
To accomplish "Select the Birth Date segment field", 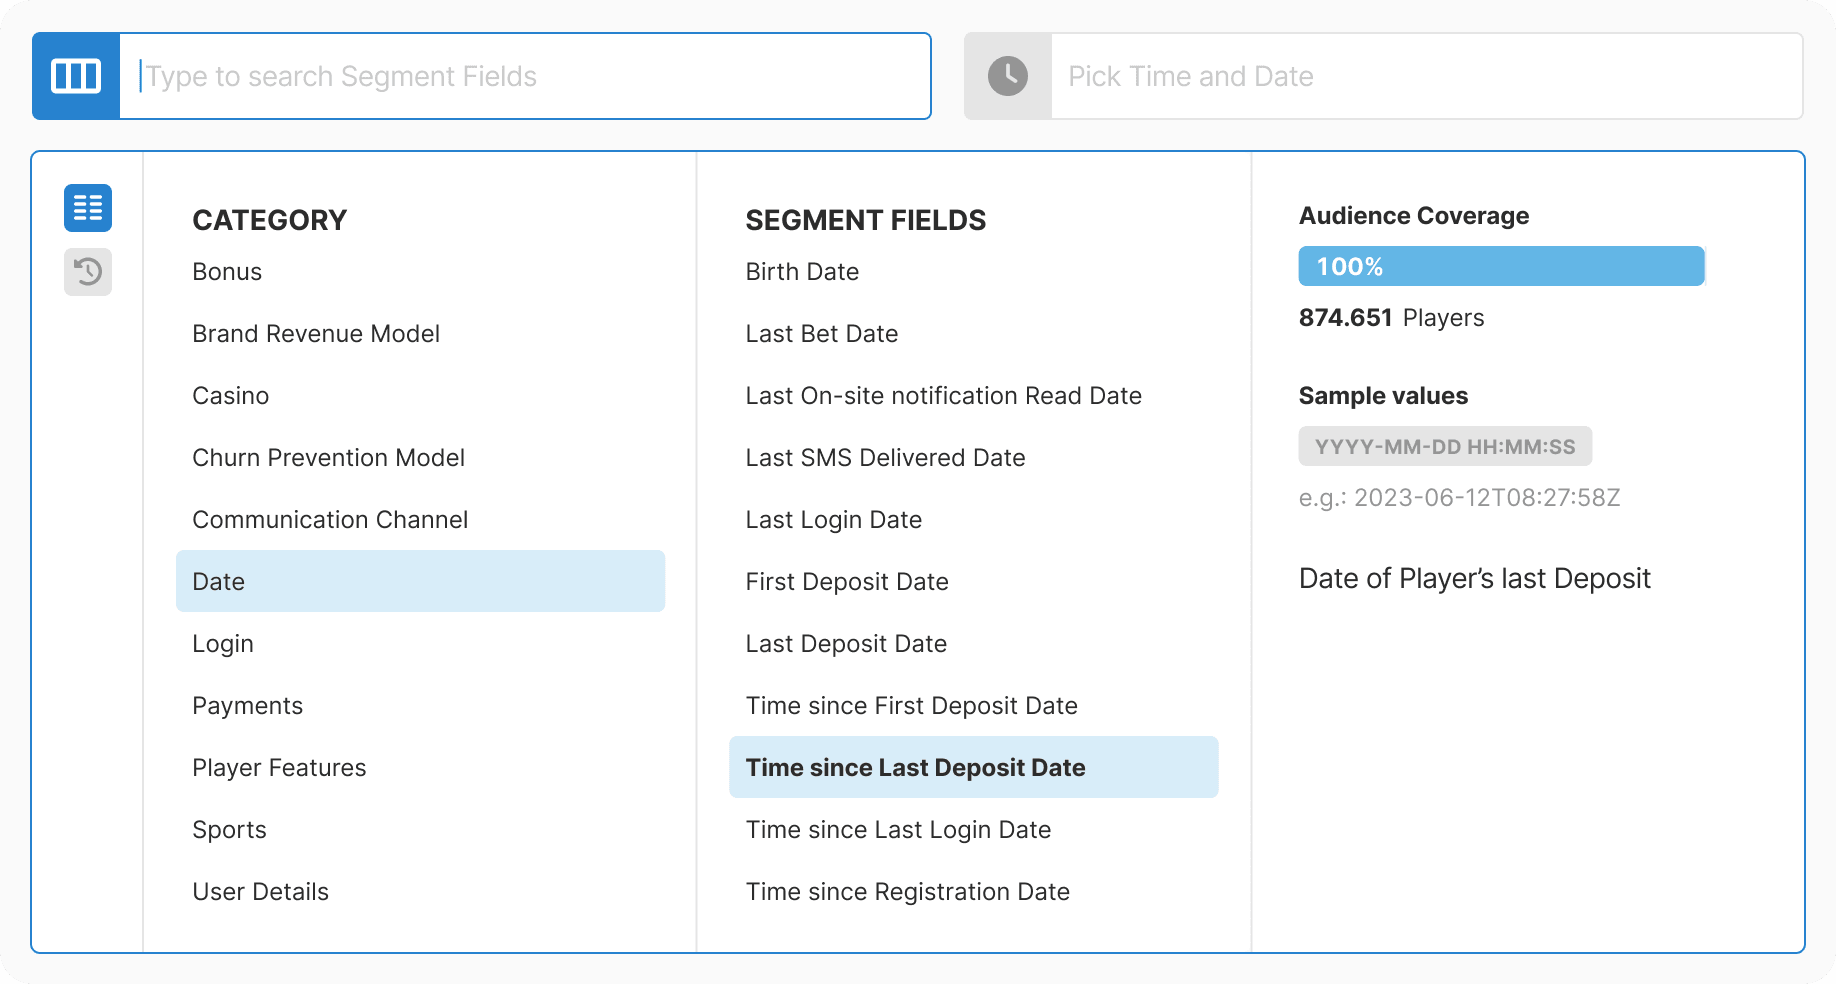I will 801,271.
